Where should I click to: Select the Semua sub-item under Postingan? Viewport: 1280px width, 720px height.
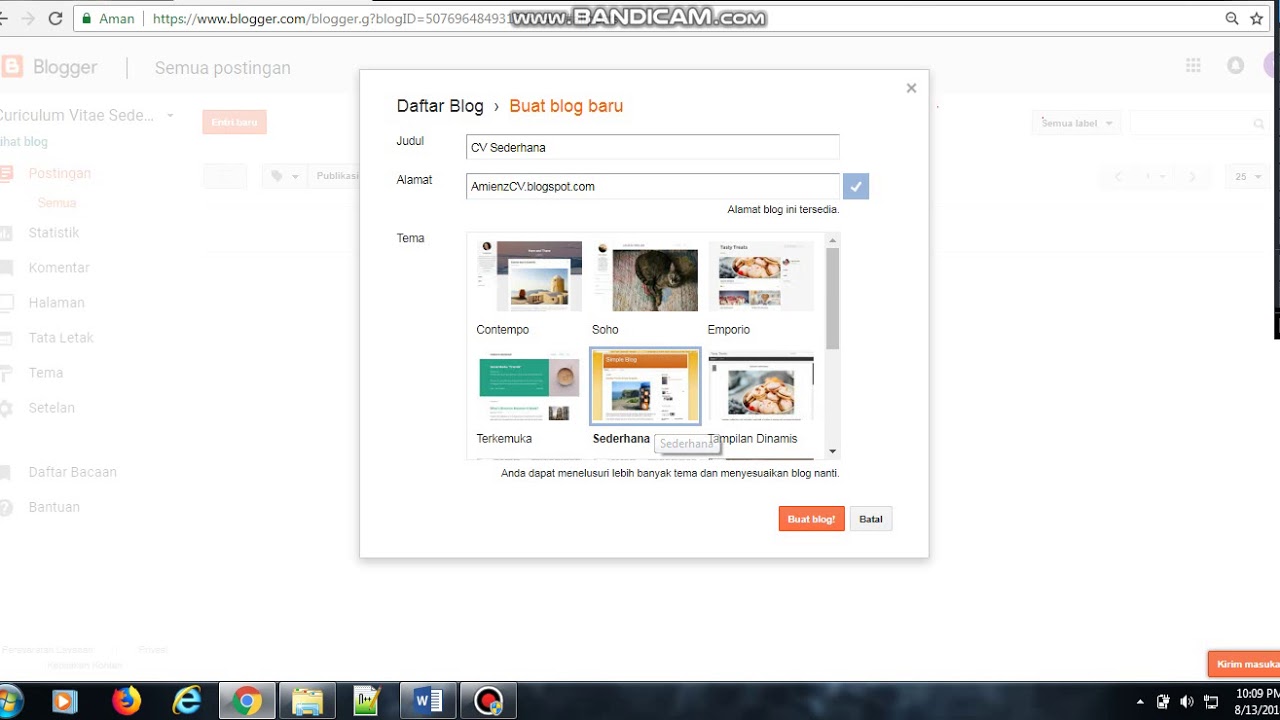tap(57, 203)
